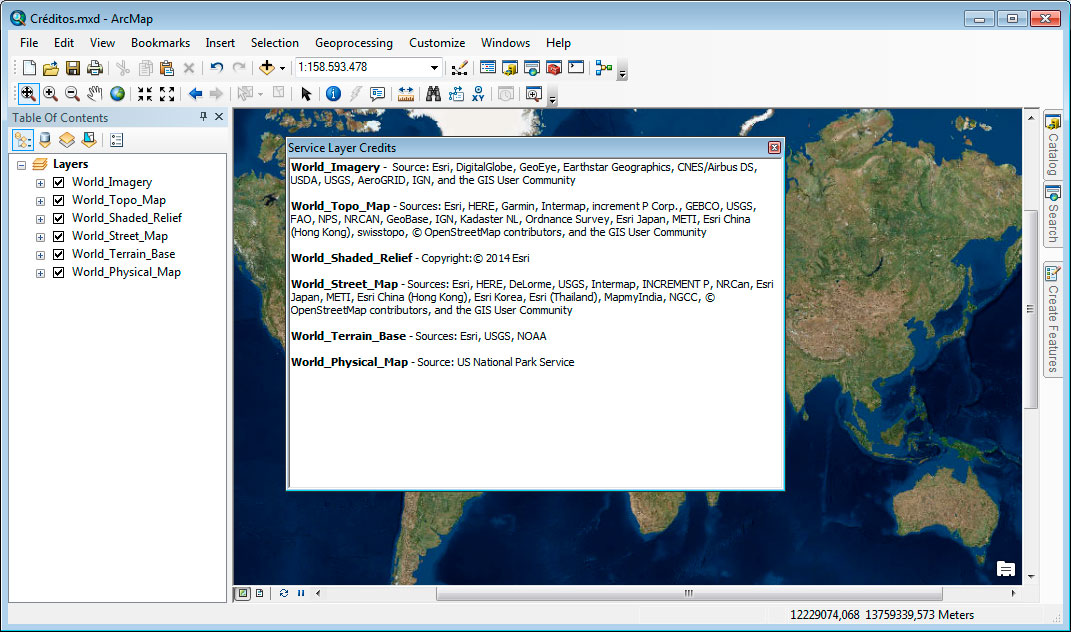This screenshot has height=632, width=1071.
Task: Open the Table Of Contents window icon
Action: 488,68
